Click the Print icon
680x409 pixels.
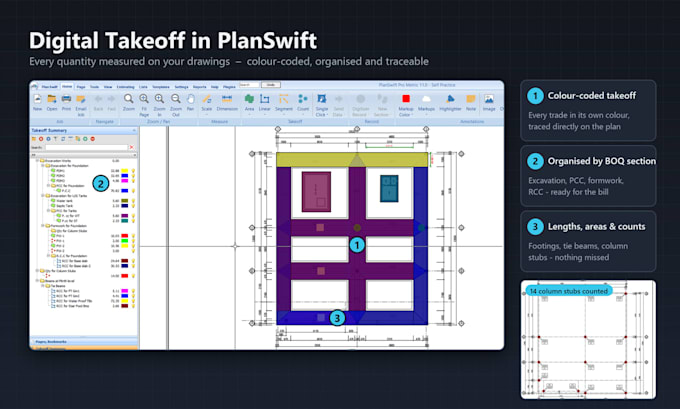click(66, 98)
